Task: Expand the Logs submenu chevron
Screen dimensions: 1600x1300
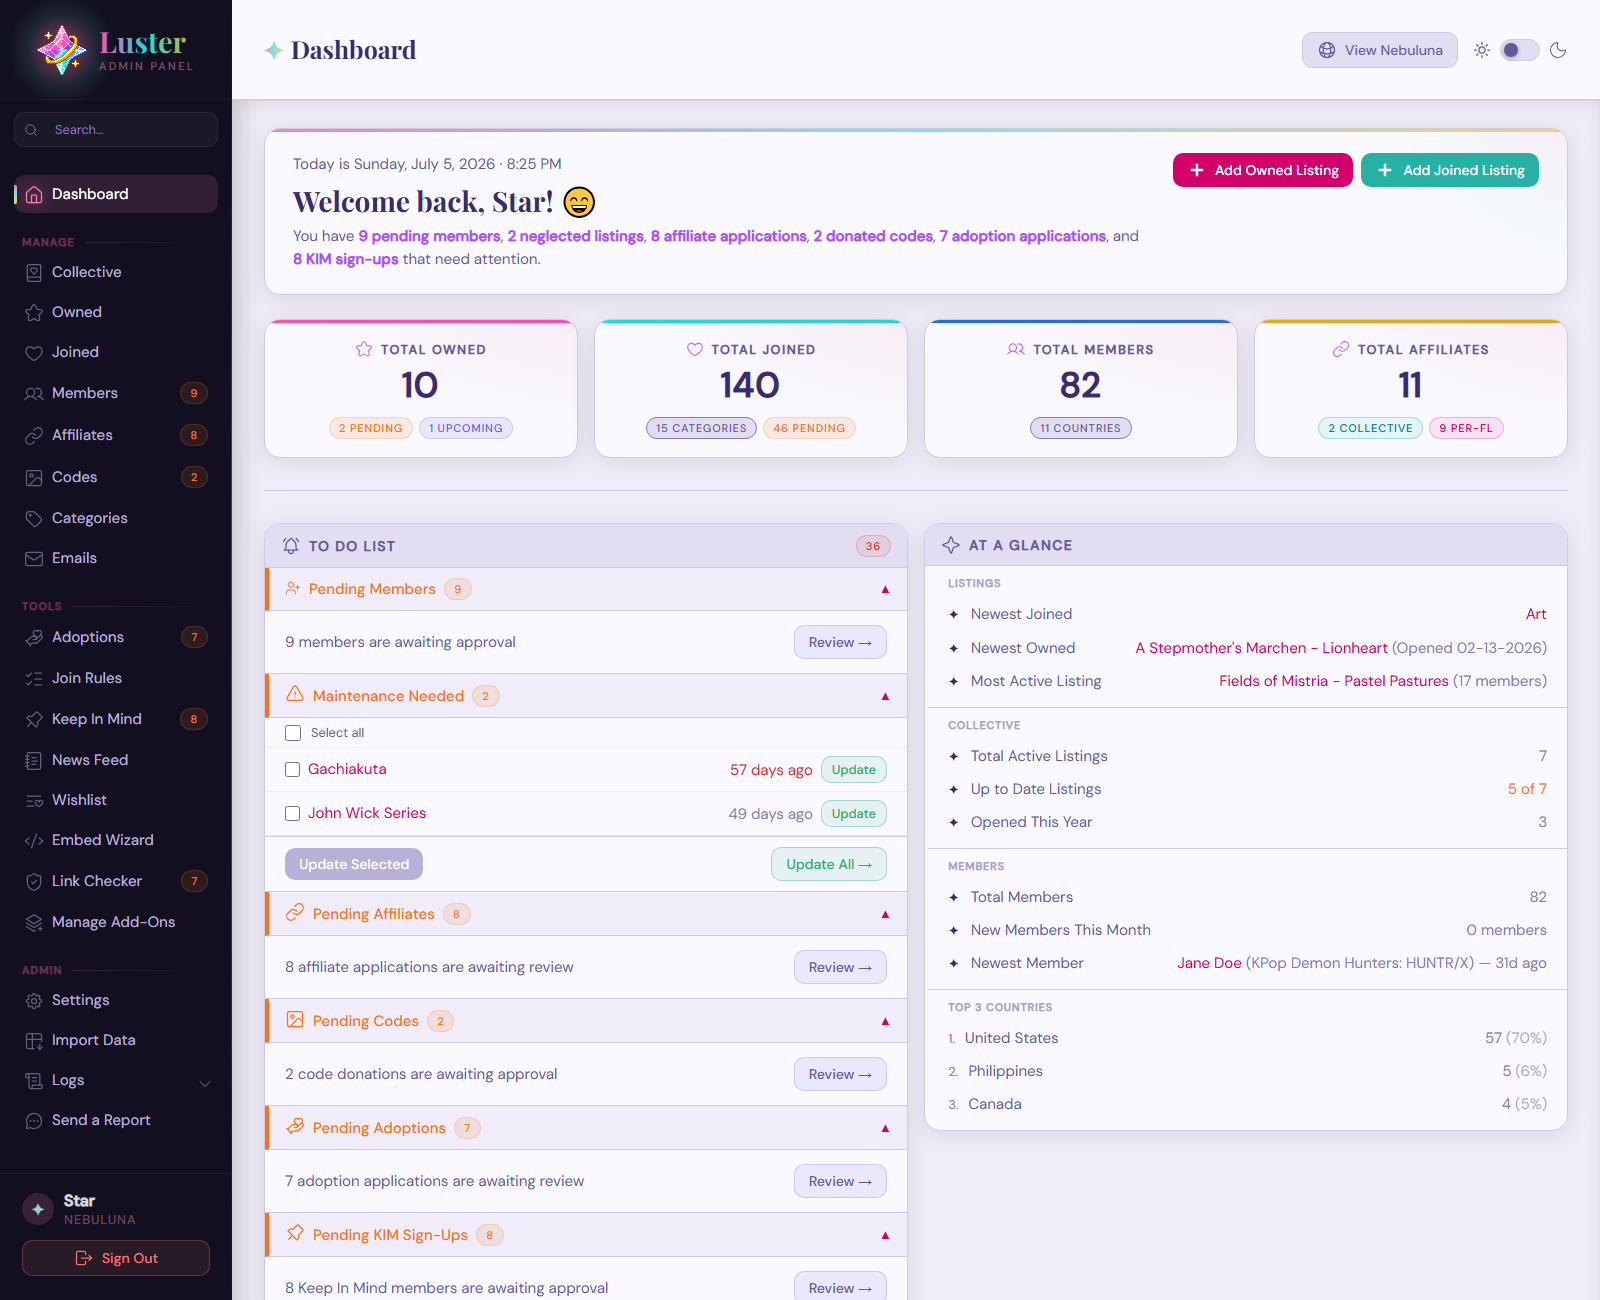Action: pyautogui.click(x=205, y=1083)
